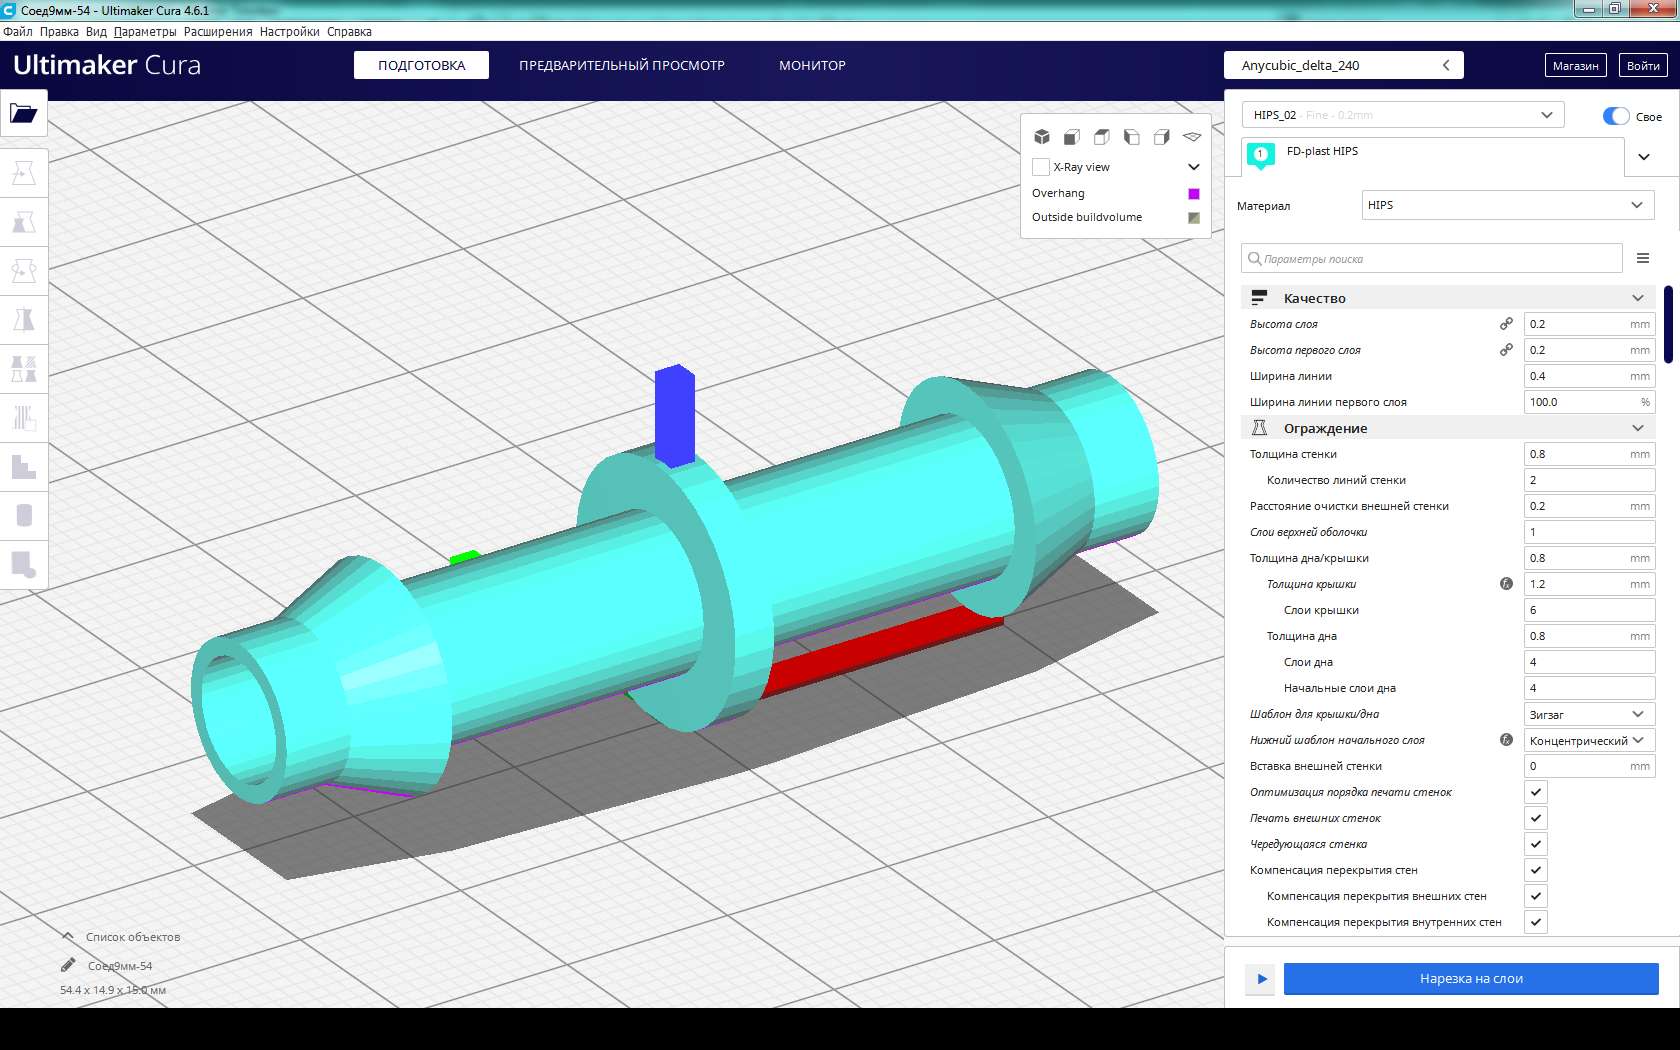Click the purple Overhang color swatch

tap(1193, 194)
